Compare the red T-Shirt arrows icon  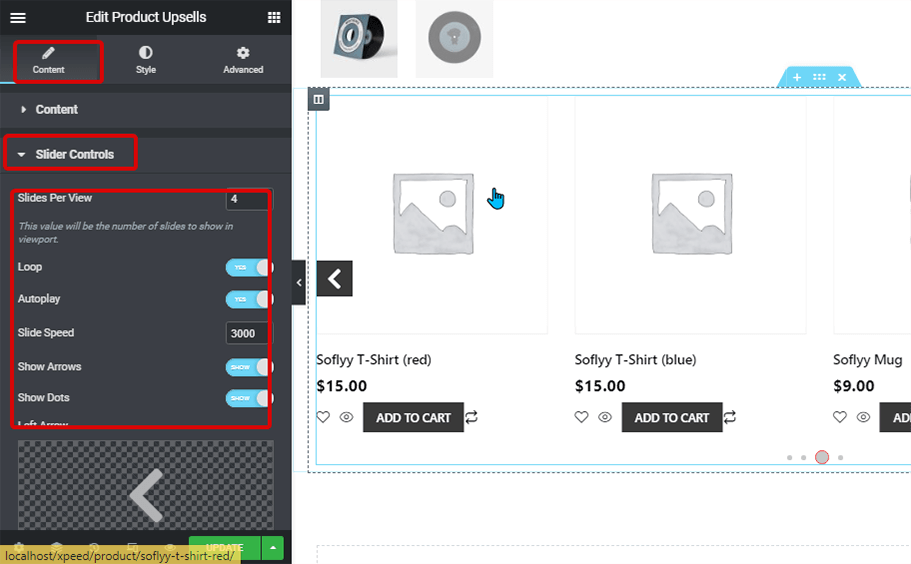(x=472, y=417)
